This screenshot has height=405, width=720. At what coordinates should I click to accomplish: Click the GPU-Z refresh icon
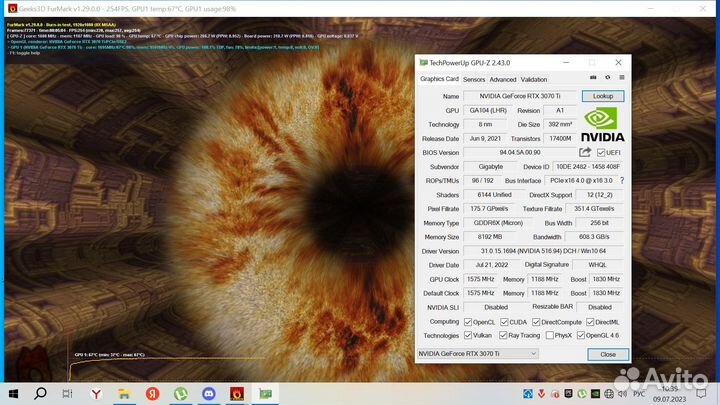[x=608, y=78]
